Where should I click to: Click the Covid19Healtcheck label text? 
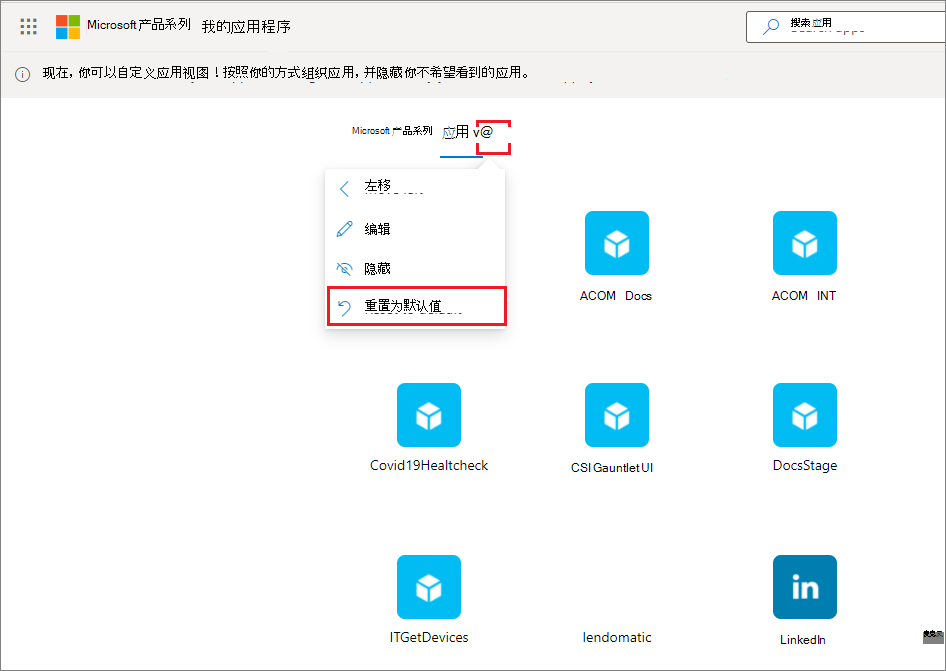click(x=429, y=465)
